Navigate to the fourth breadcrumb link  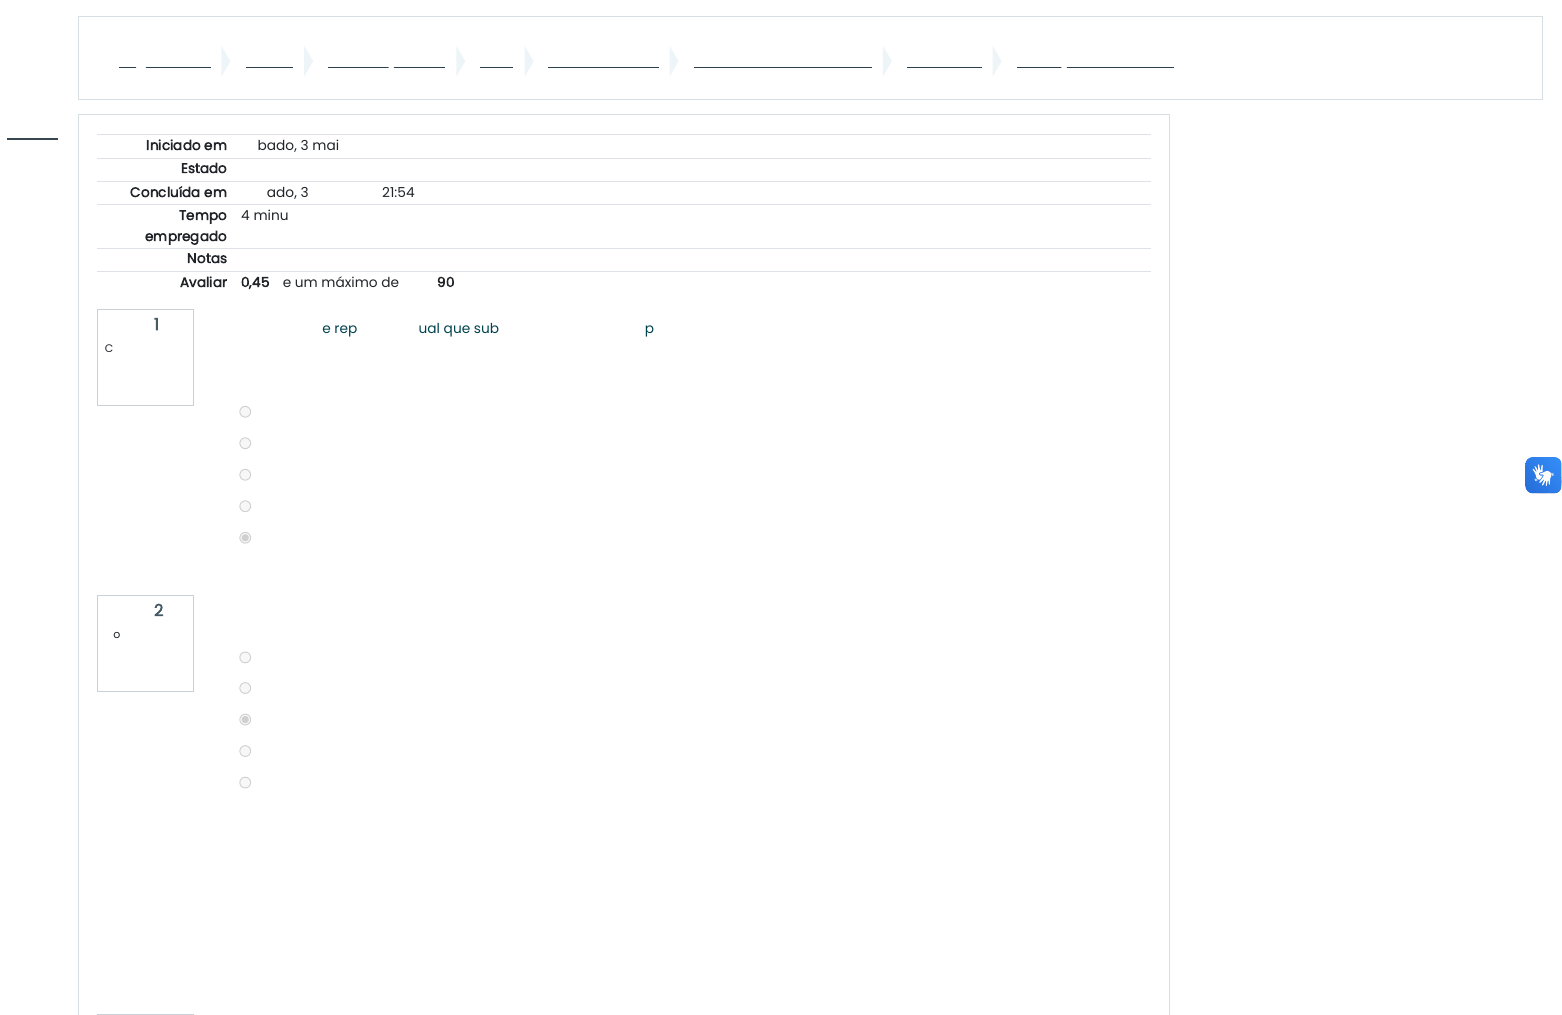click(496, 61)
